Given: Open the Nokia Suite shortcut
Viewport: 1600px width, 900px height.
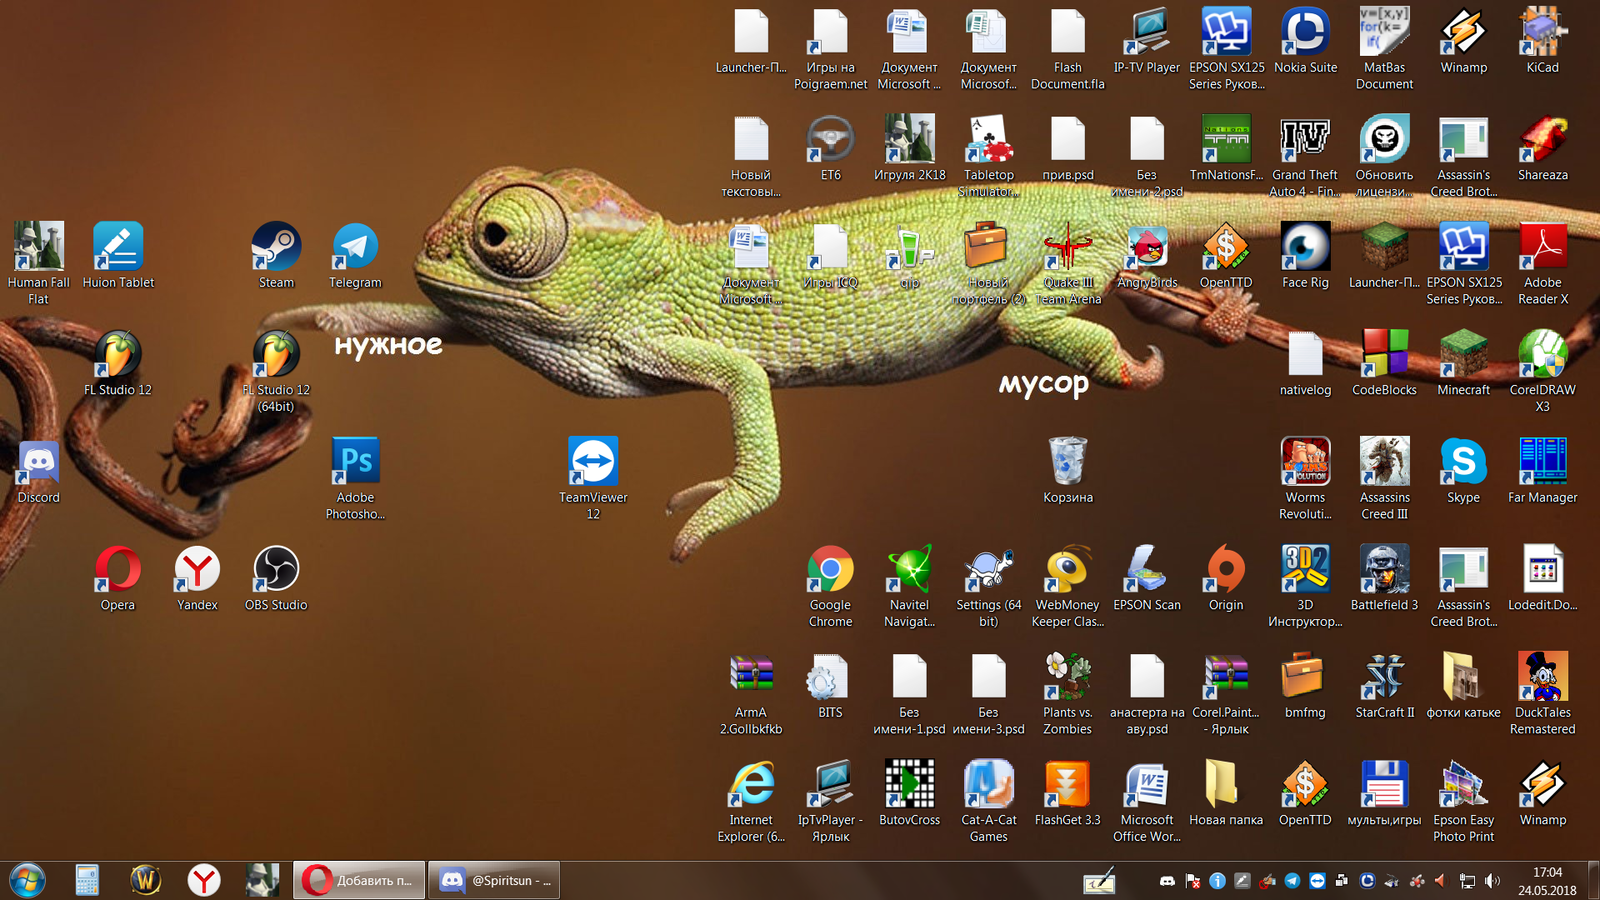Looking at the screenshot, I should 1305,41.
